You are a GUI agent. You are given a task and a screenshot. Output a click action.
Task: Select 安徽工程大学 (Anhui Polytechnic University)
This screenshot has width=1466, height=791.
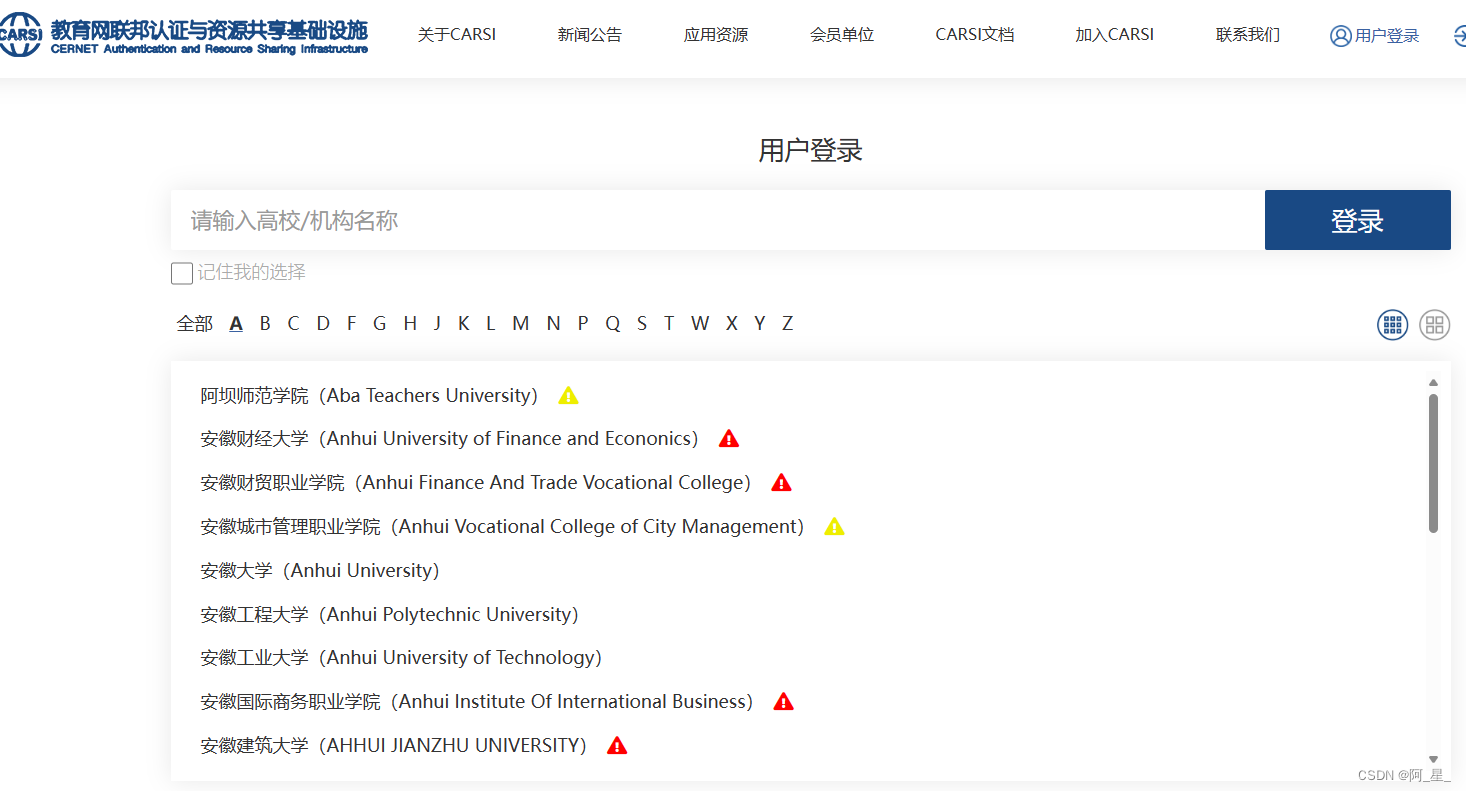click(x=390, y=614)
